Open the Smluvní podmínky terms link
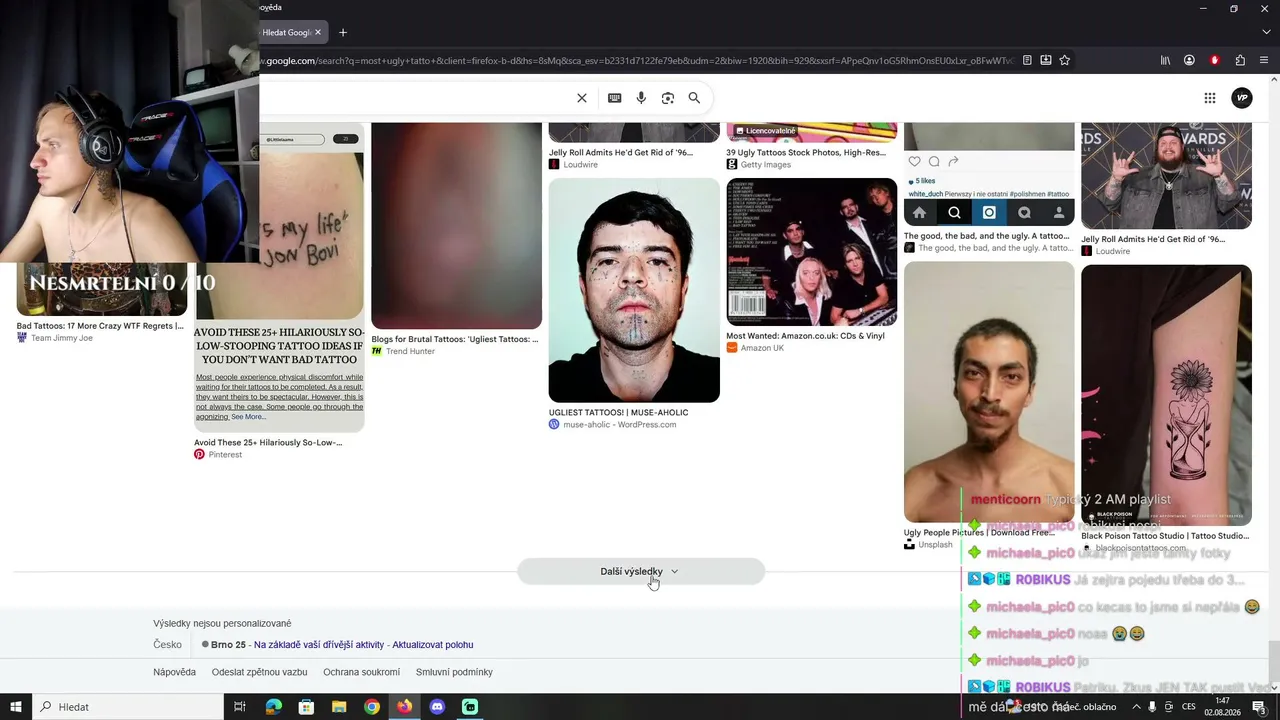The width and height of the screenshot is (1280, 720). 454,672
